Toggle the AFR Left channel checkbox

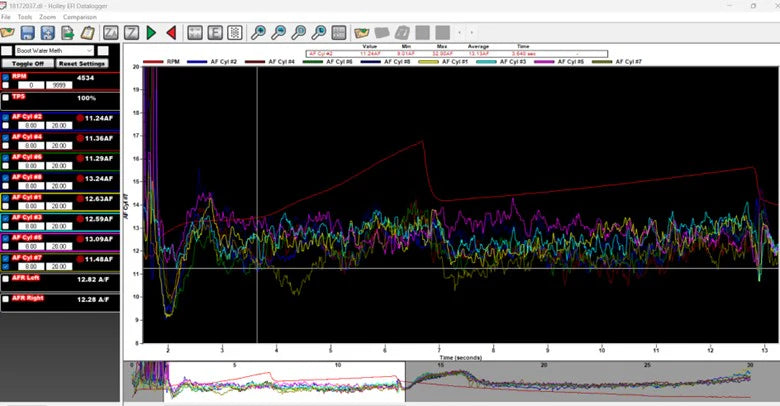click(x=6, y=280)
